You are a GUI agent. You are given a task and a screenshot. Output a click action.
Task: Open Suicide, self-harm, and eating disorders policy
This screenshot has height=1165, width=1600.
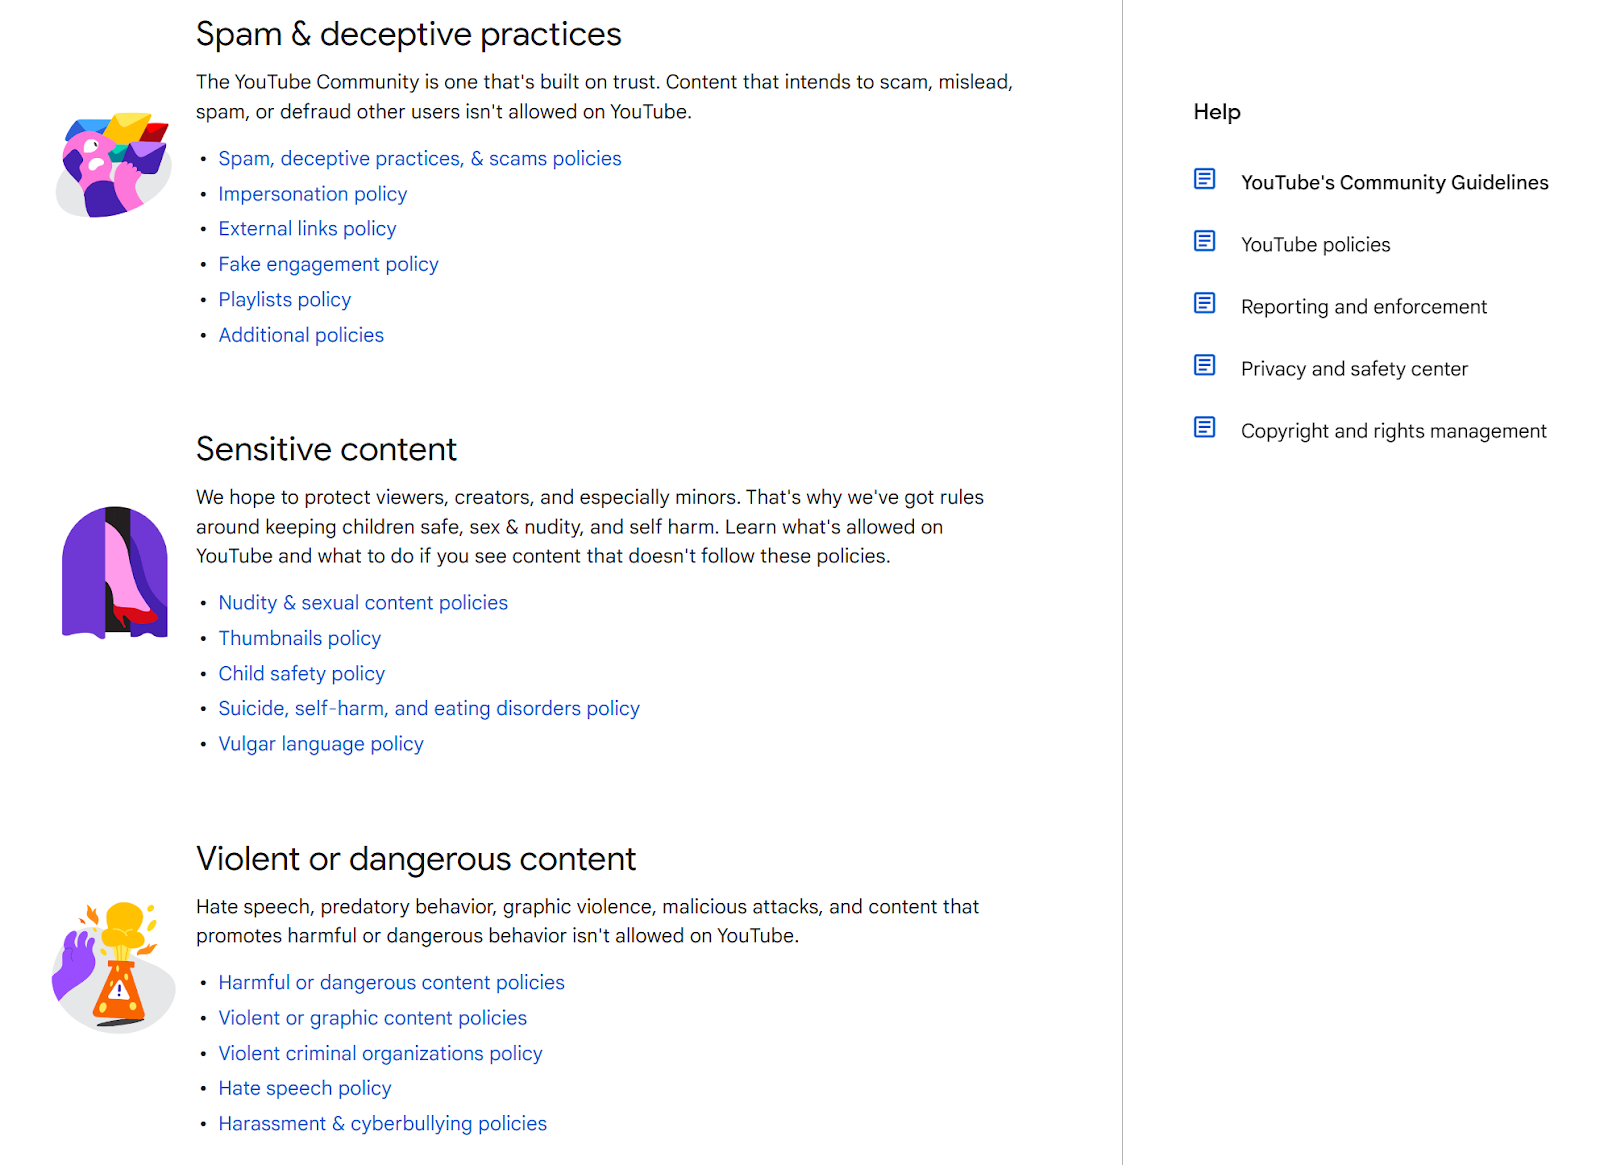point(428,708)
